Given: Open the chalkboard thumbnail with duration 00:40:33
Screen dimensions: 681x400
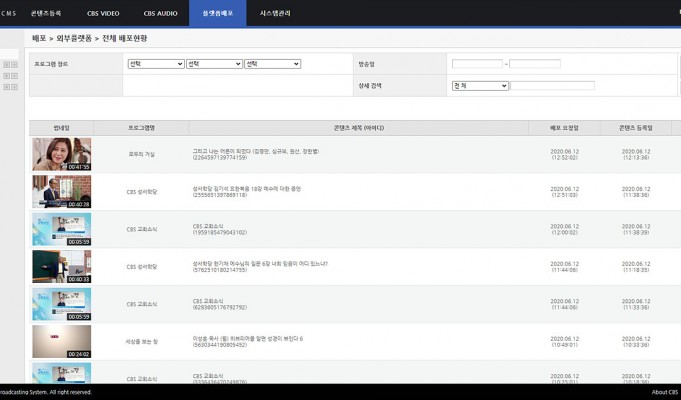Looking at the screenshot, I should 62,266.
